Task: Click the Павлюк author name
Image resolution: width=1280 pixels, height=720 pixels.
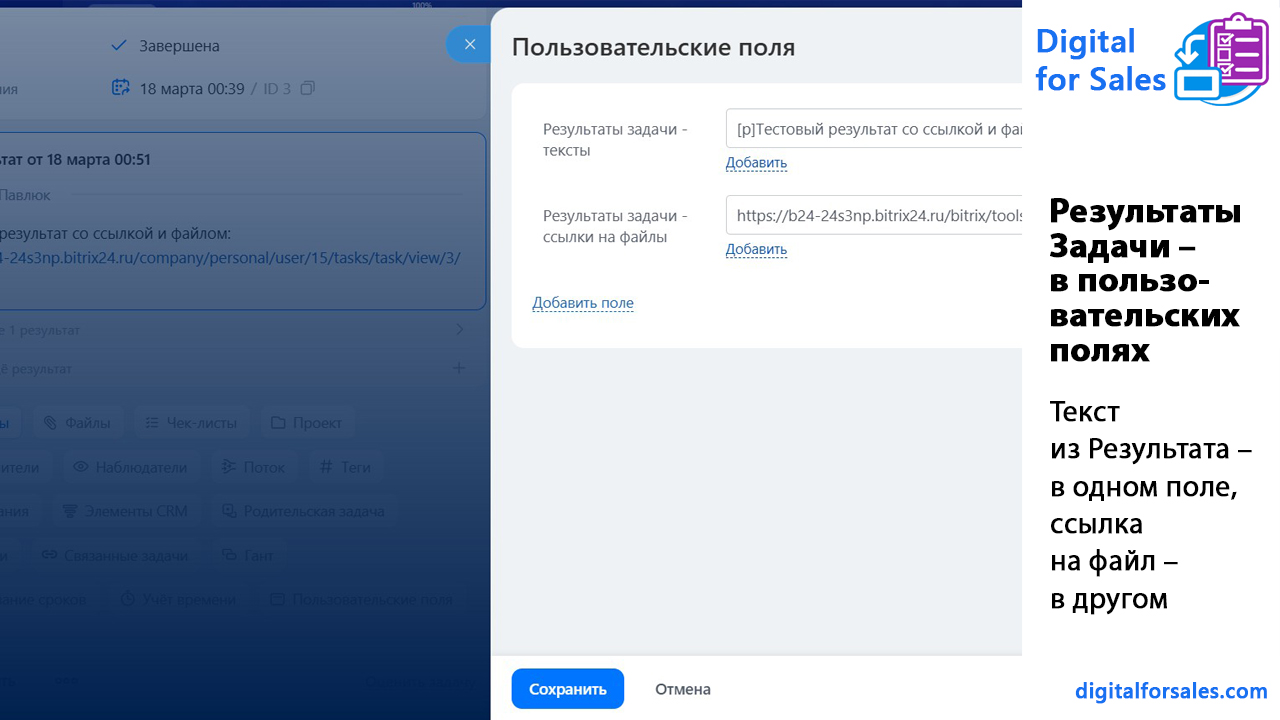Action: pyautogui.click(x=25, y=195)
